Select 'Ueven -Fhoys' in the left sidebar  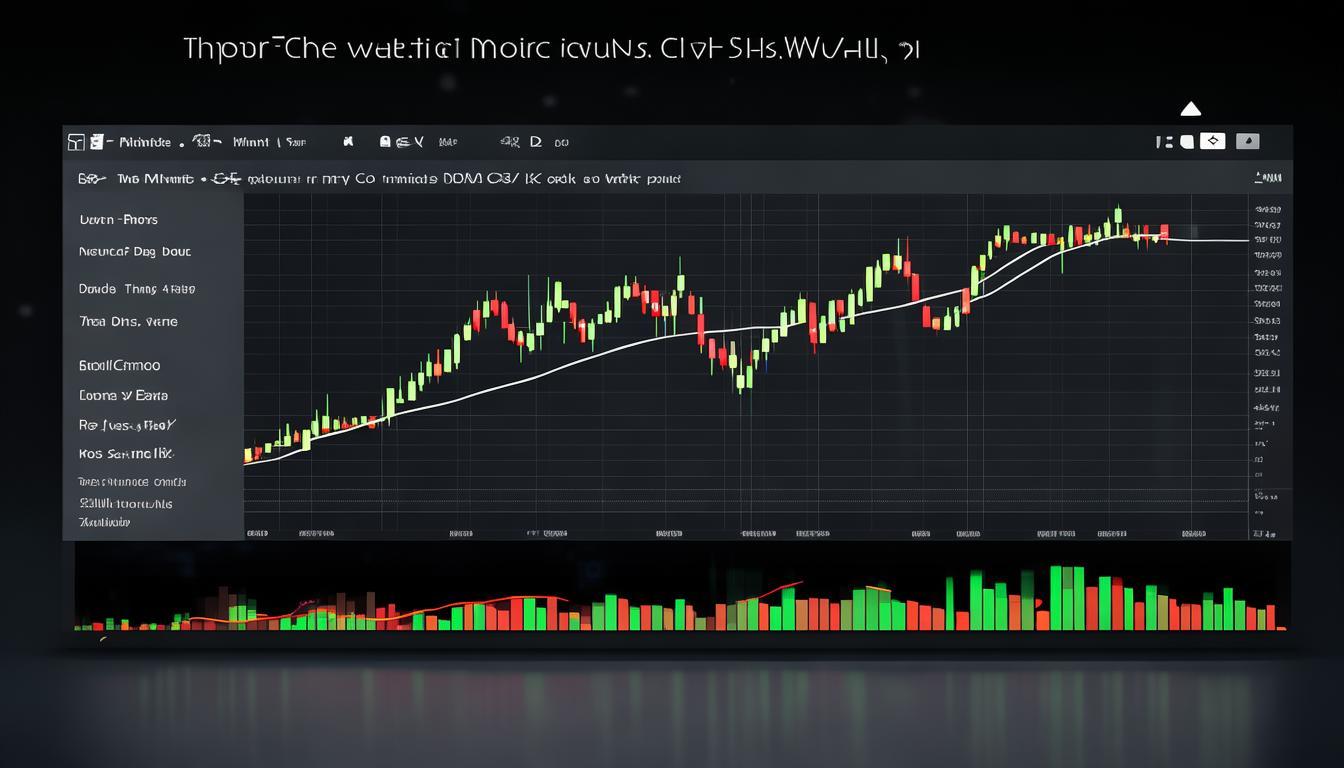pos(118,219)
